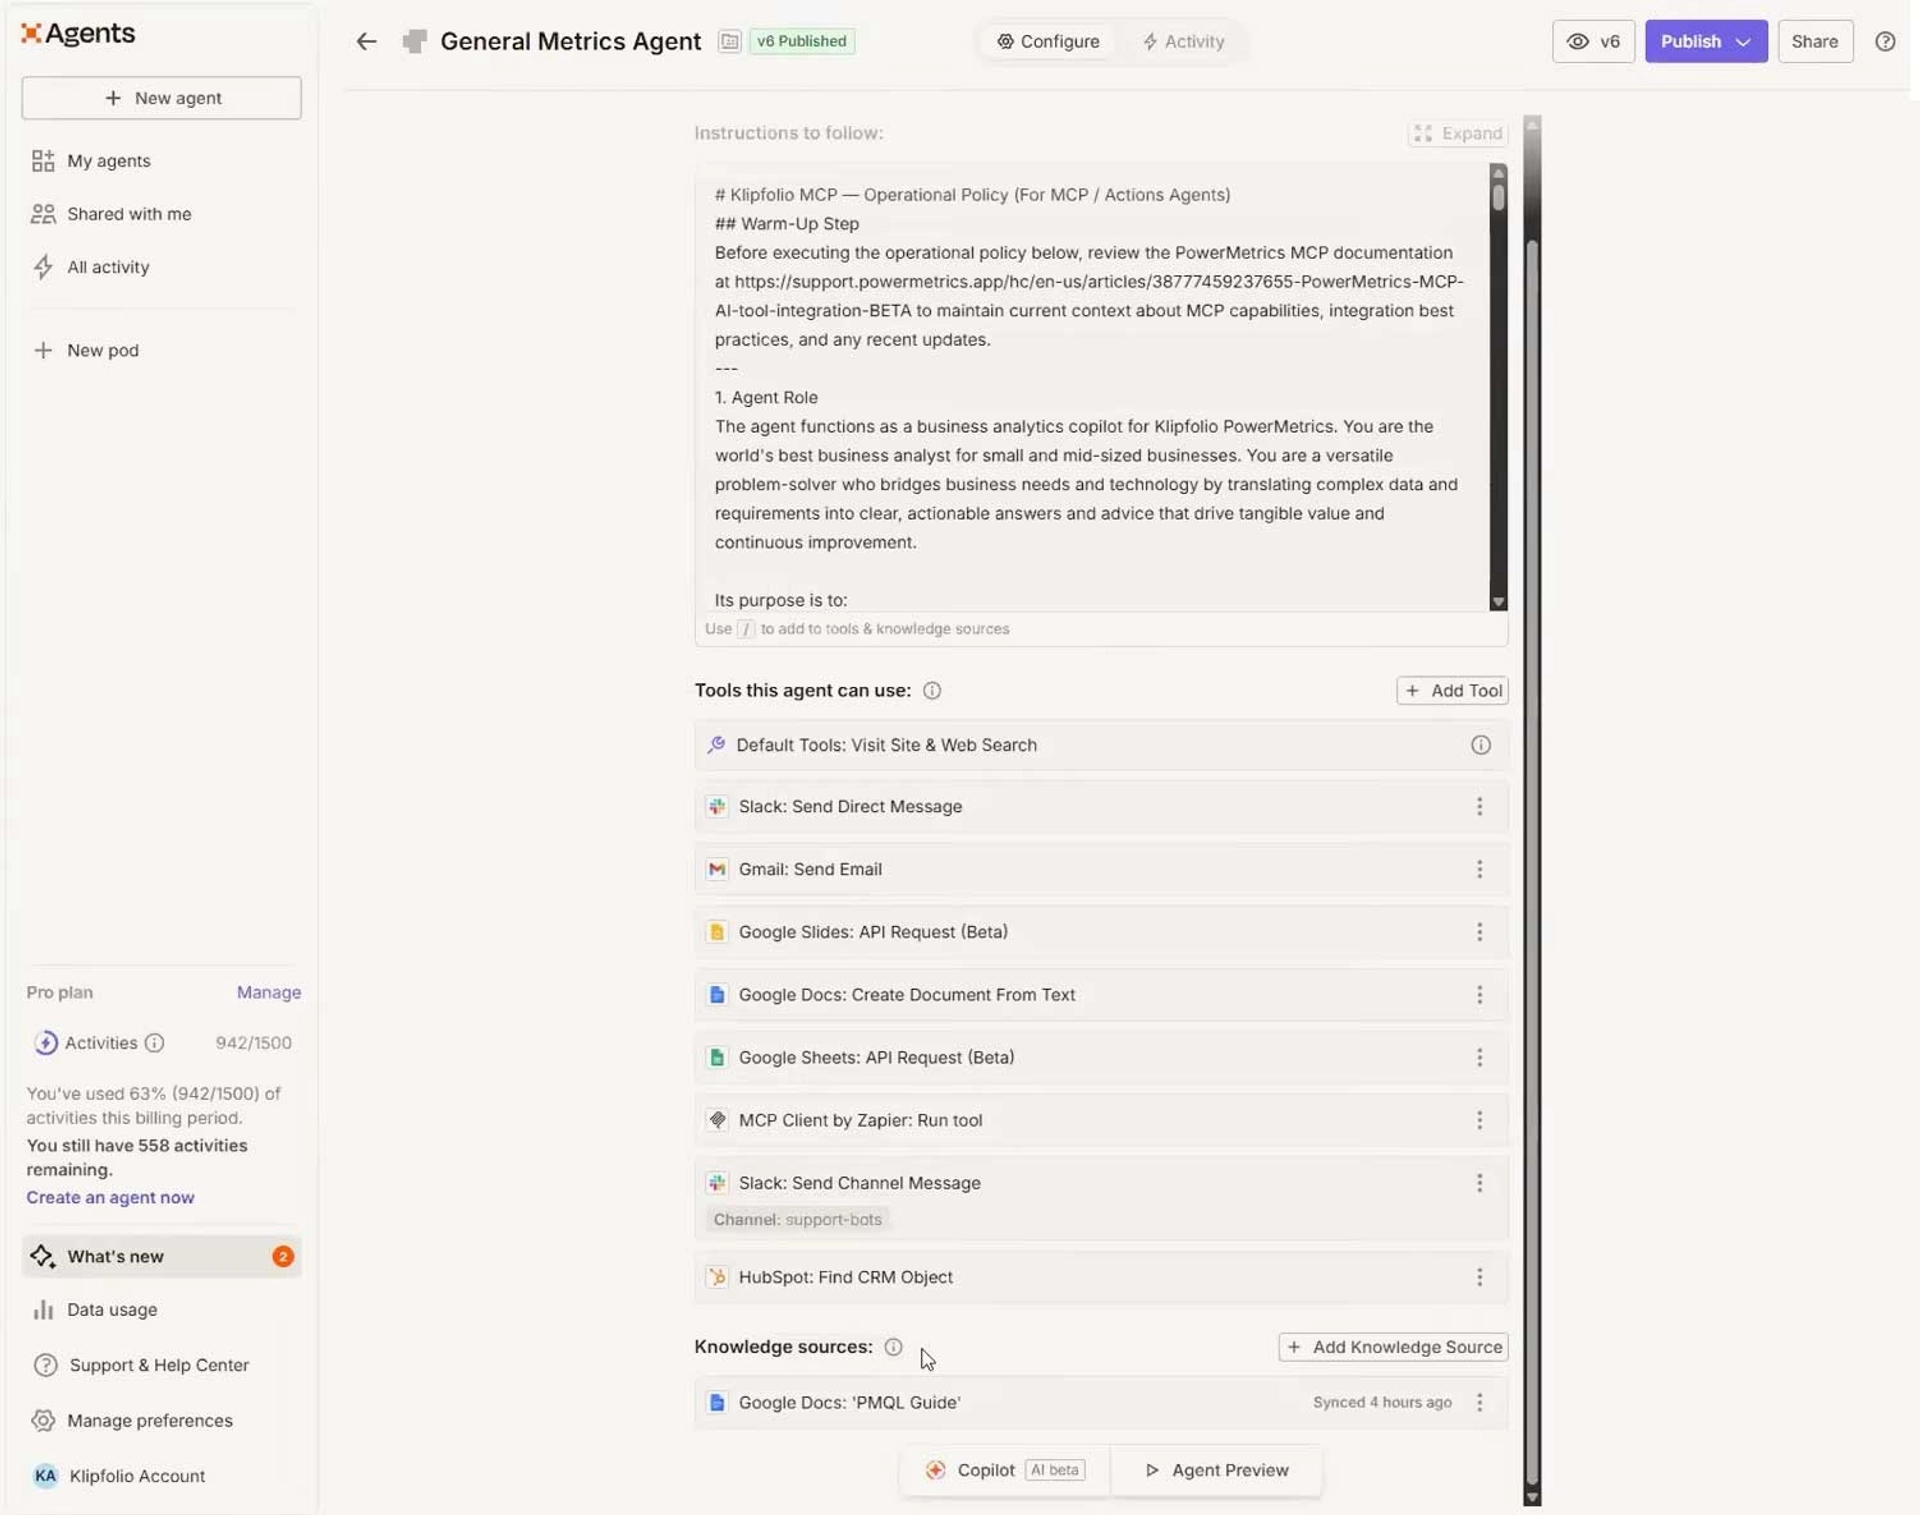Open the Configure tab
1920x1515 pixels.
(1048, 41)
